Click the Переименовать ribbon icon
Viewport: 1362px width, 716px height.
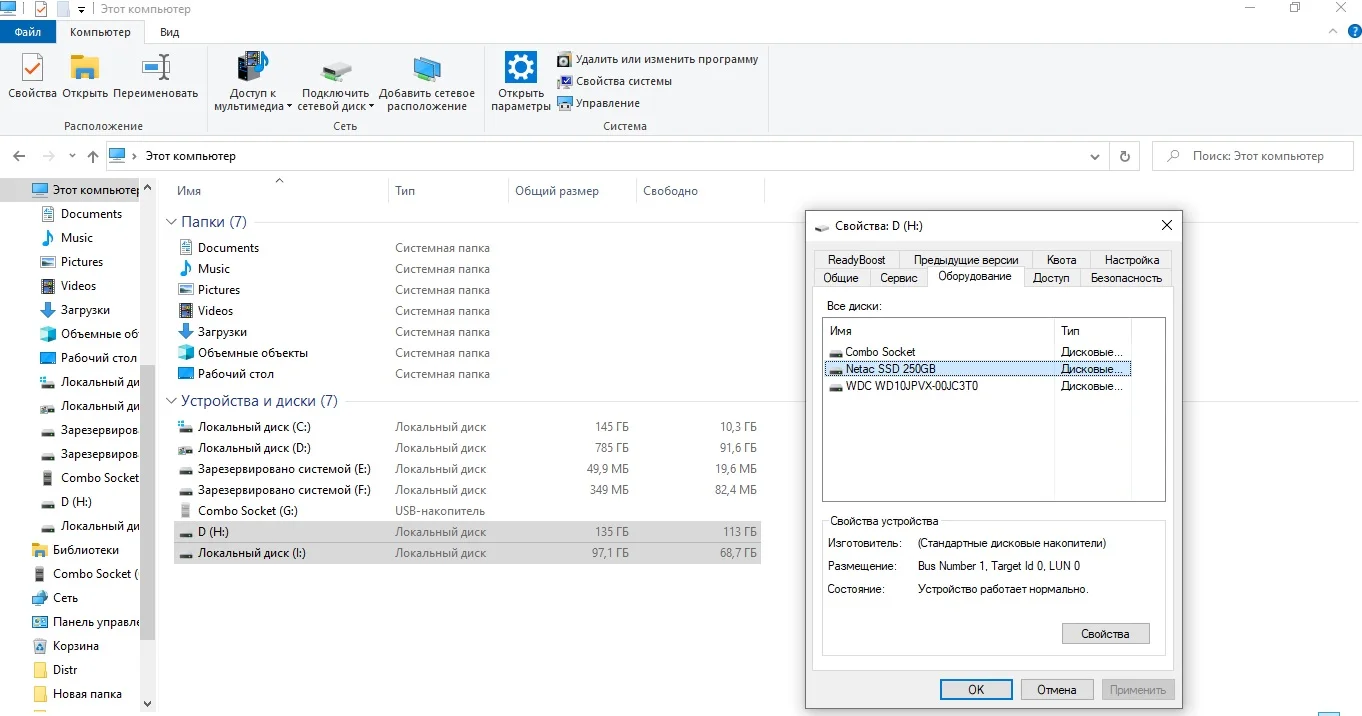(156, 78)
